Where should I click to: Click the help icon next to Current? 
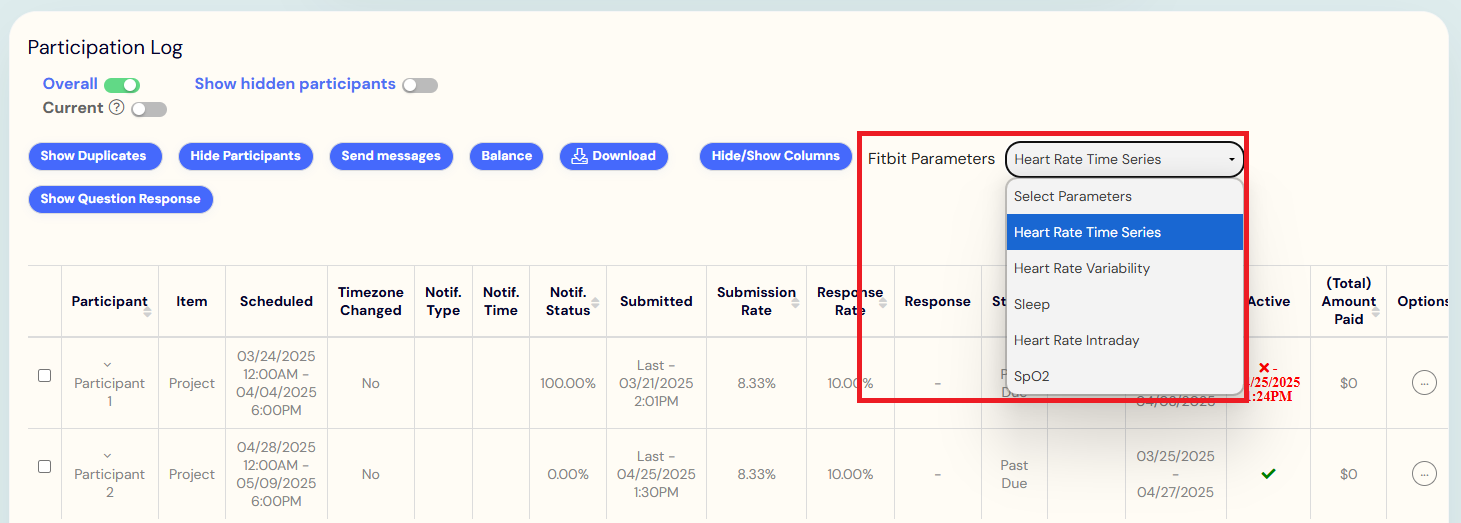[116, 108]
